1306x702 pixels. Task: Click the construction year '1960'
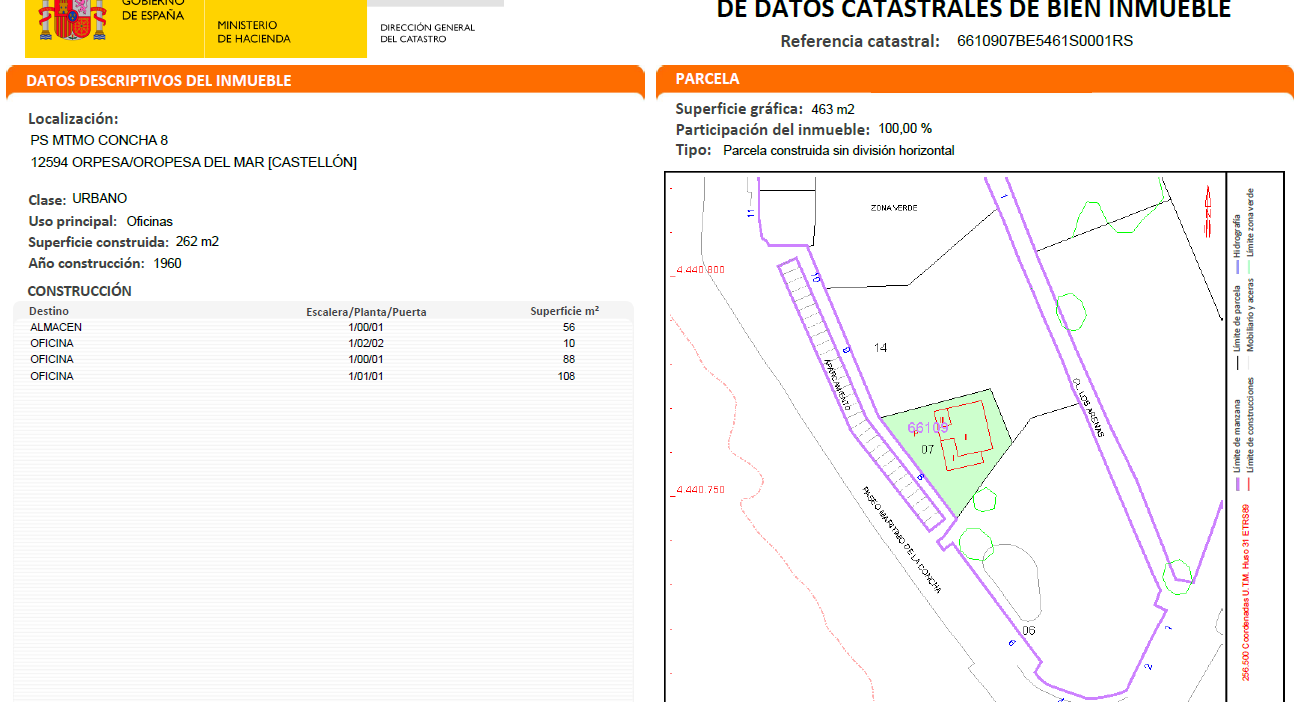point(168,263)
